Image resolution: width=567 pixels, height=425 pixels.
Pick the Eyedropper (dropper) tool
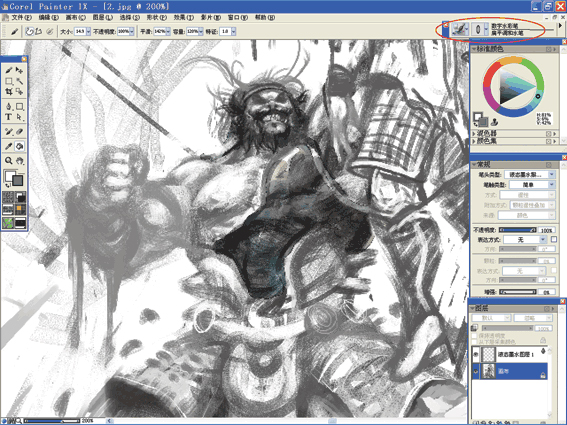click(9, 146)
